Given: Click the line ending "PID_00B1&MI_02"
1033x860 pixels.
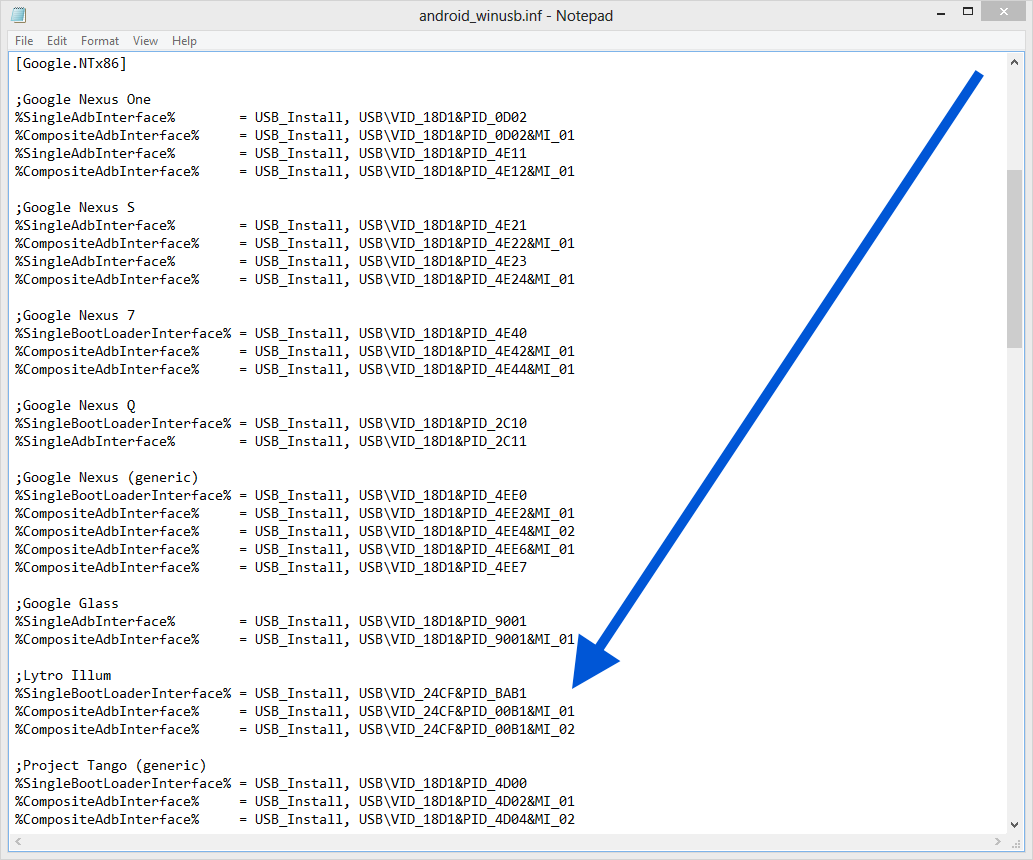Looking at the screenshot, I should click(294, 730).
